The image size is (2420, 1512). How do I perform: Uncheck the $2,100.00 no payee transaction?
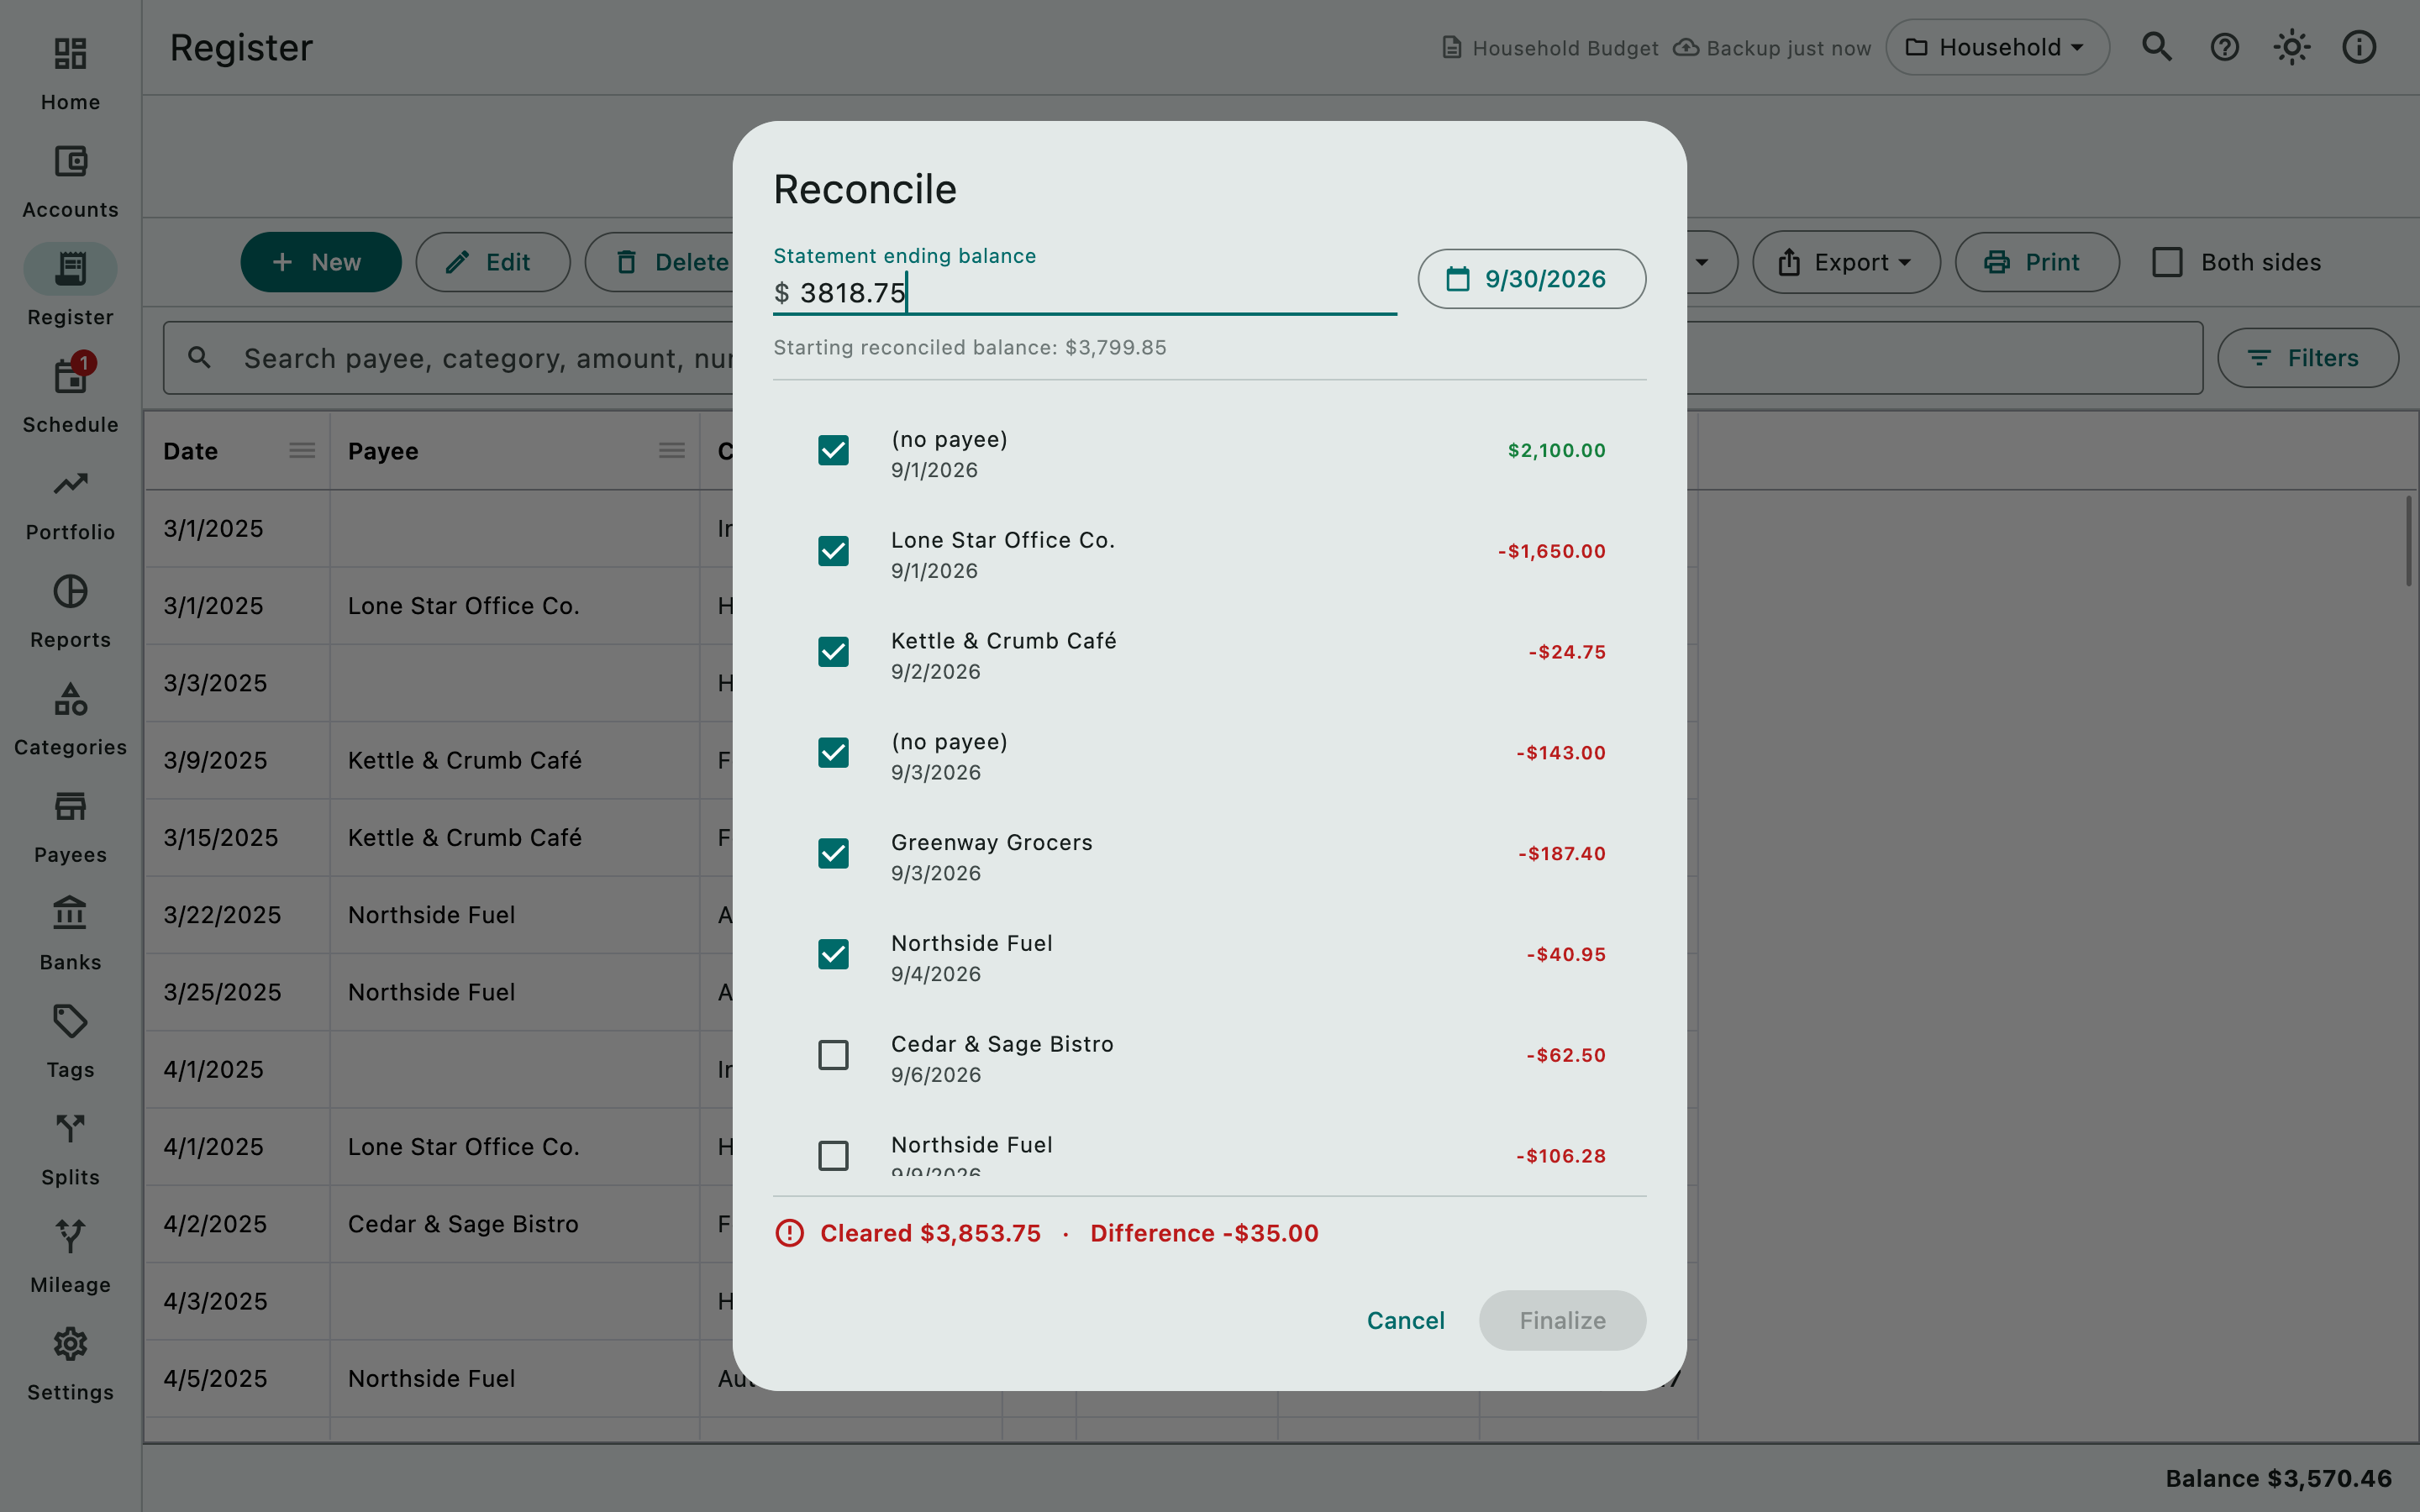click(x=833, y=451)
